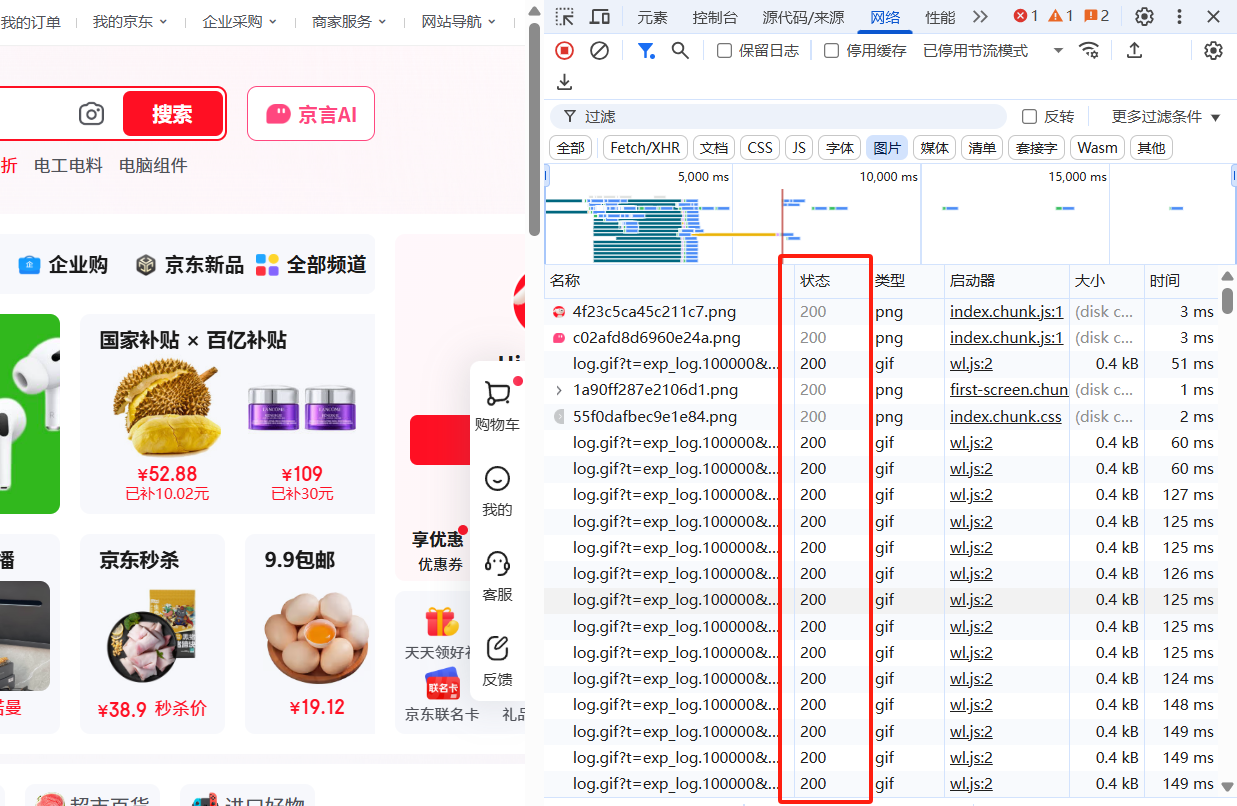The height and width of the screenshot is (806, 1237).
Task: Toggle the JS type filter
Action: 799,148
